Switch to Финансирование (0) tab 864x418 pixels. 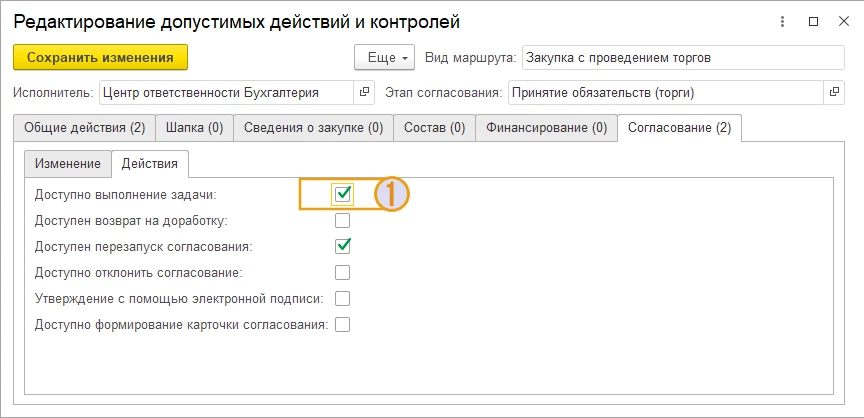pos(546,128)
